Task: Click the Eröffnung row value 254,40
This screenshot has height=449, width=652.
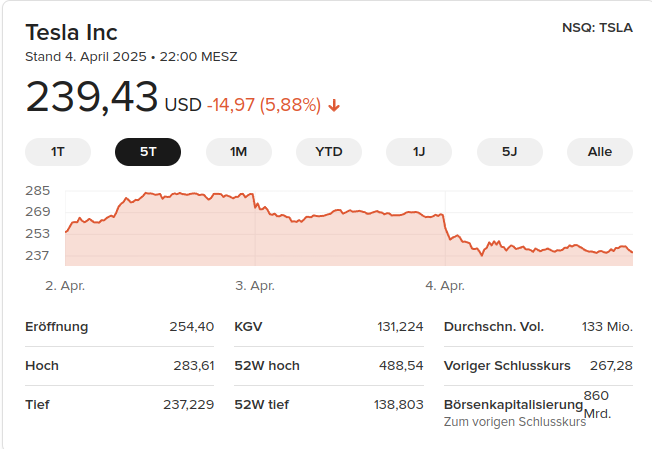Action: coord(192,327)
